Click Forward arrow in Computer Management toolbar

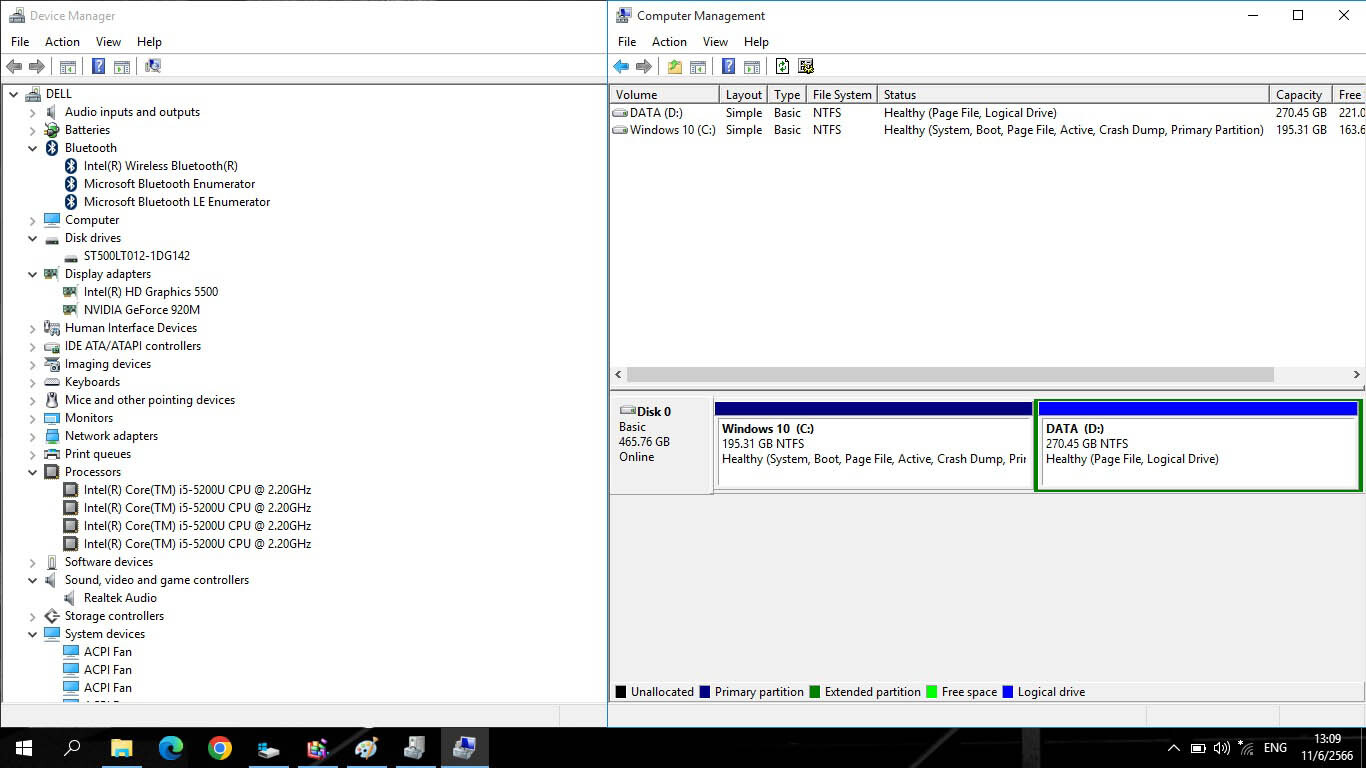(644, 67)
